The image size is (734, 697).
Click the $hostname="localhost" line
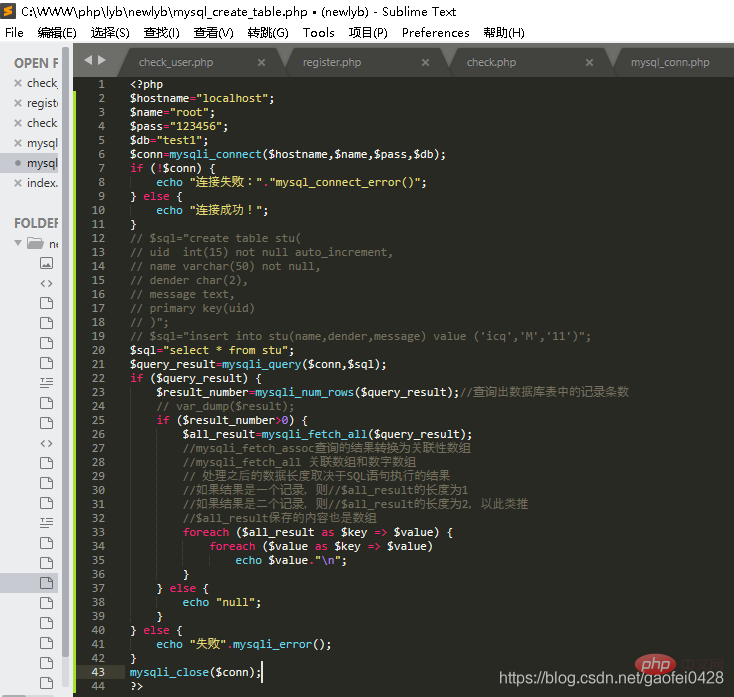tap(202, 98)
